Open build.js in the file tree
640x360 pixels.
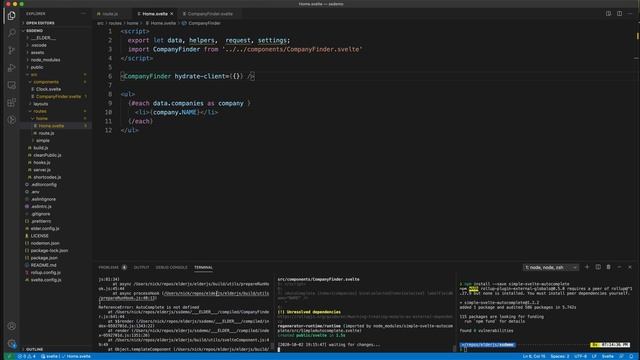click(40, 148)
